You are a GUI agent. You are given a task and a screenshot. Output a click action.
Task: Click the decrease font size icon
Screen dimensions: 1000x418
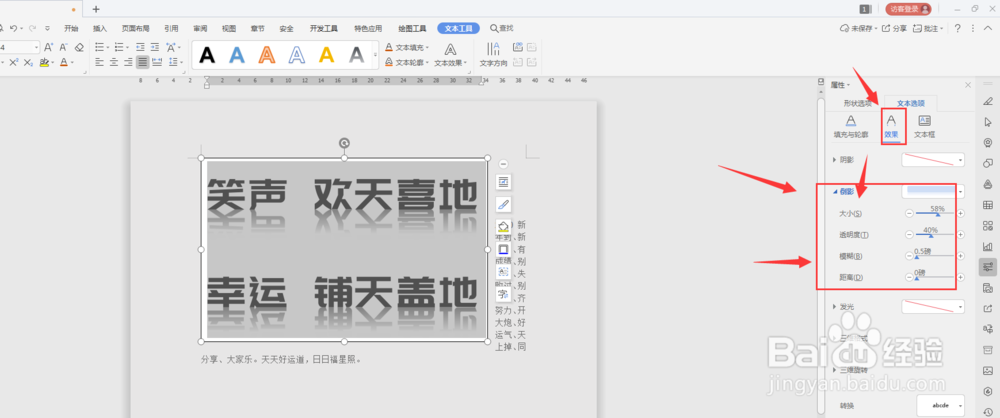(63, 47)
